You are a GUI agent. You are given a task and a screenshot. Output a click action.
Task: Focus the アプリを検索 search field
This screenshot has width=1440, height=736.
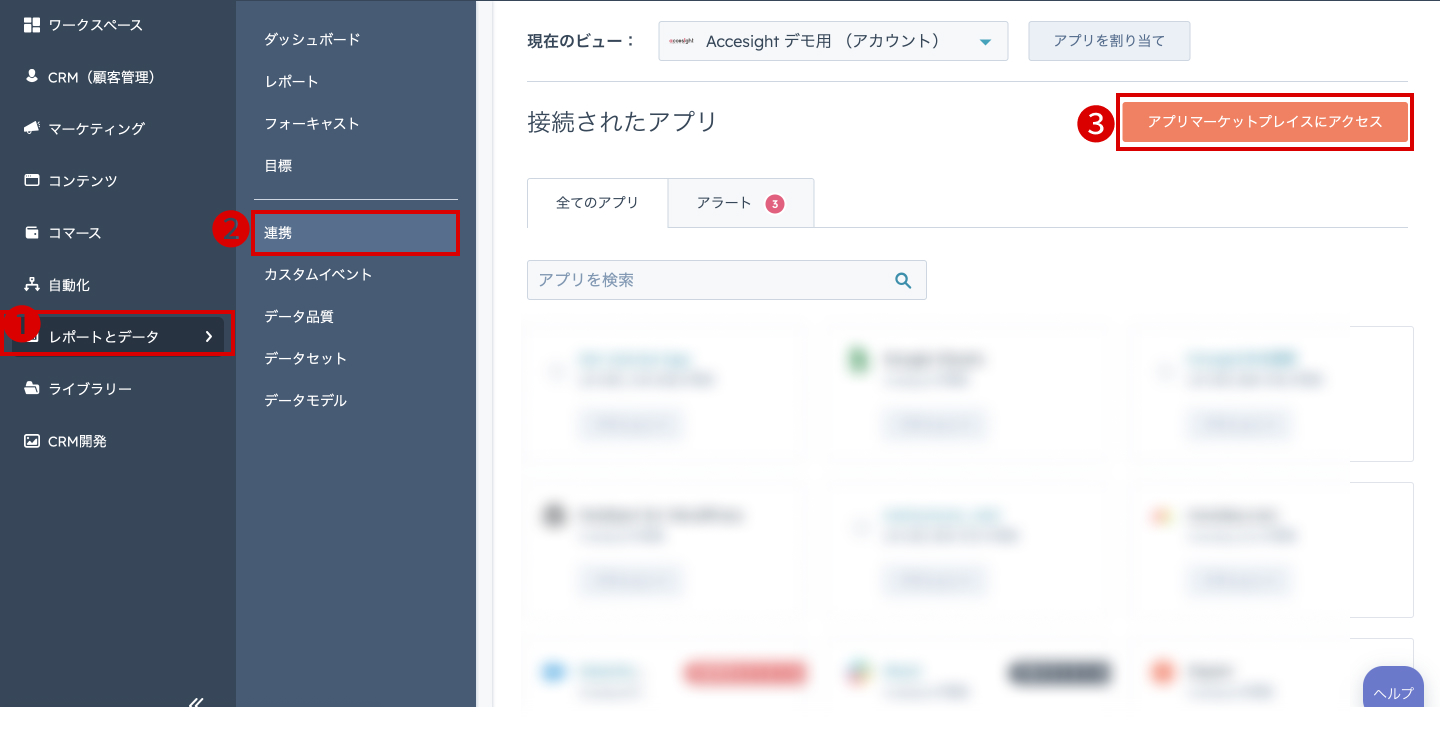point(727,280)
